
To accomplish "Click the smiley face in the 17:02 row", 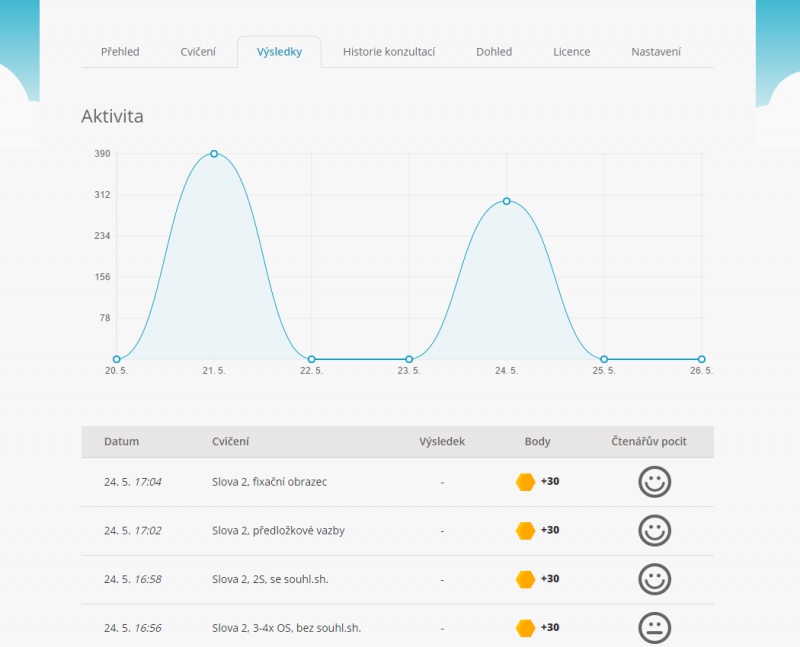I will coord(654,530).
